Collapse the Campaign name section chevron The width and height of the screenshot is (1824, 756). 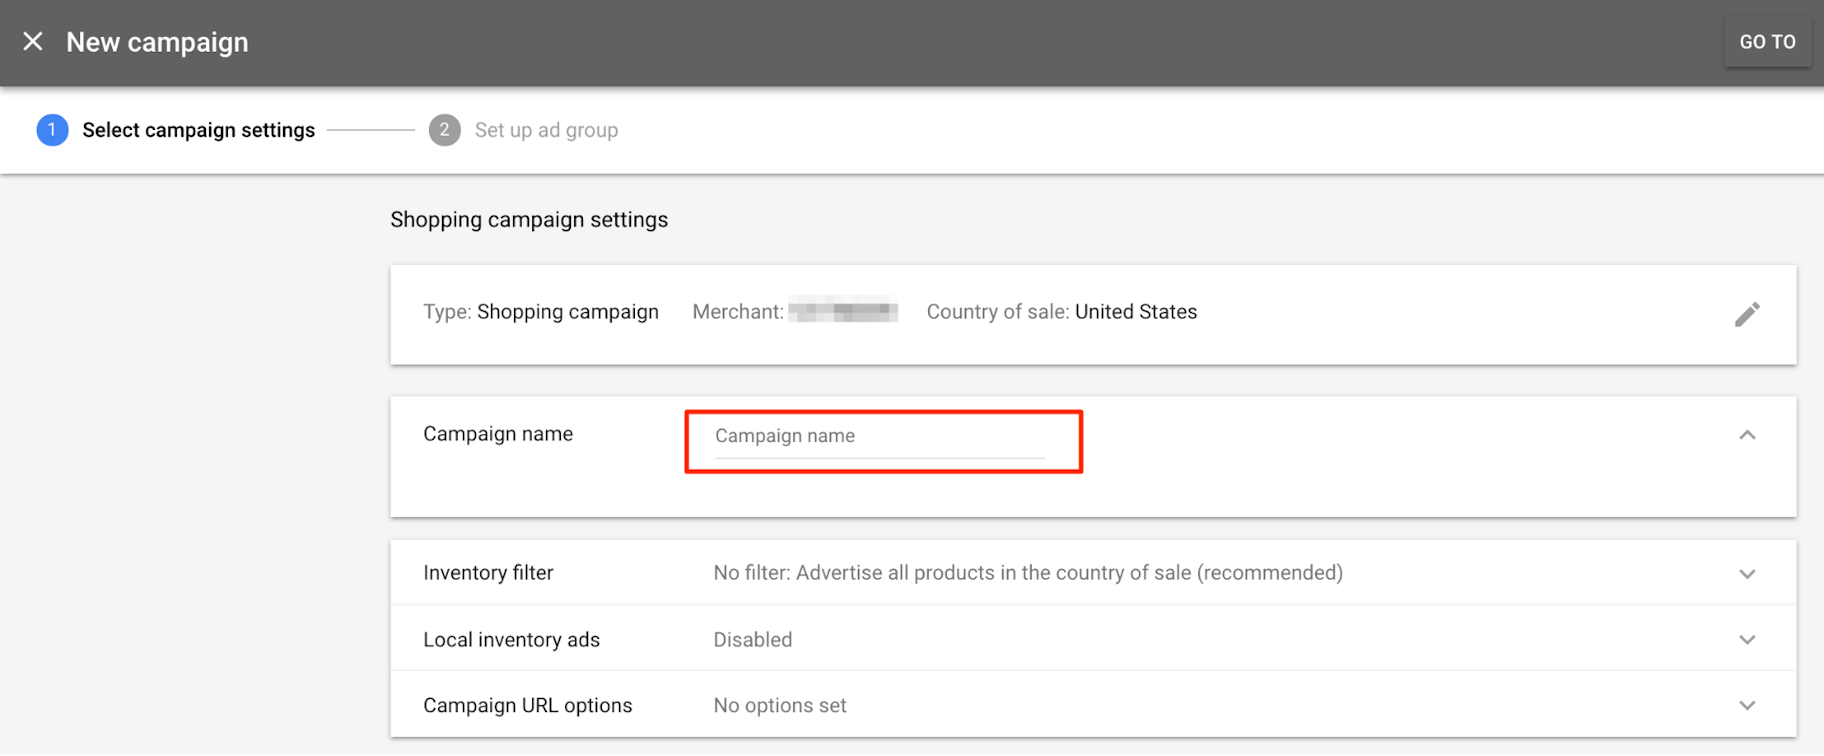pos(1746,435)
